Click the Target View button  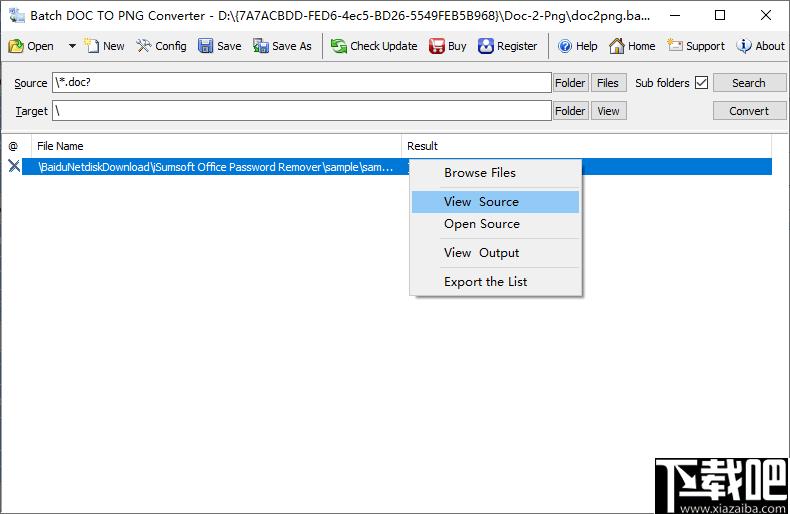tap(608, 111)
